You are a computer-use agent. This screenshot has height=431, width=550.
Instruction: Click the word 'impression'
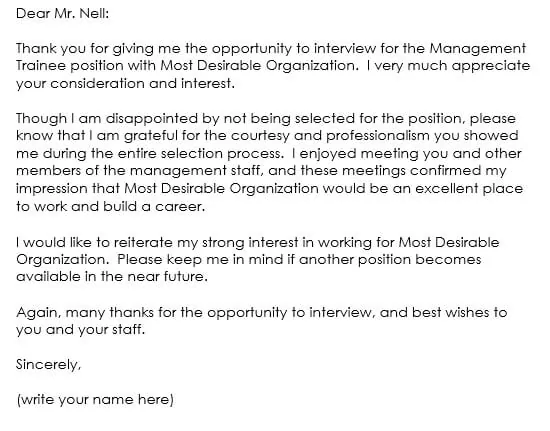coord(52,189)
